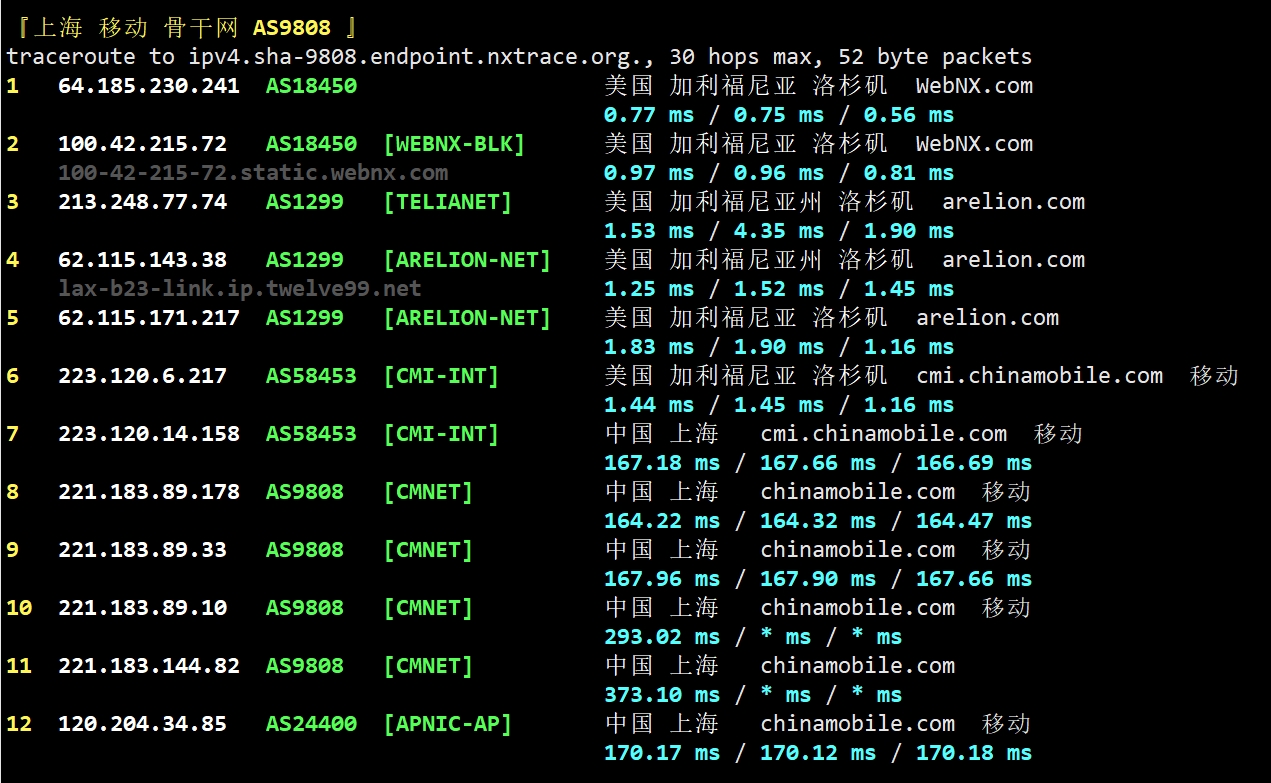Click cmi.chinamobile.com on hop 7
Image resolution: width=1271 pixels, height=783 pixels.
pyautogui.click(x=884, y=434)
